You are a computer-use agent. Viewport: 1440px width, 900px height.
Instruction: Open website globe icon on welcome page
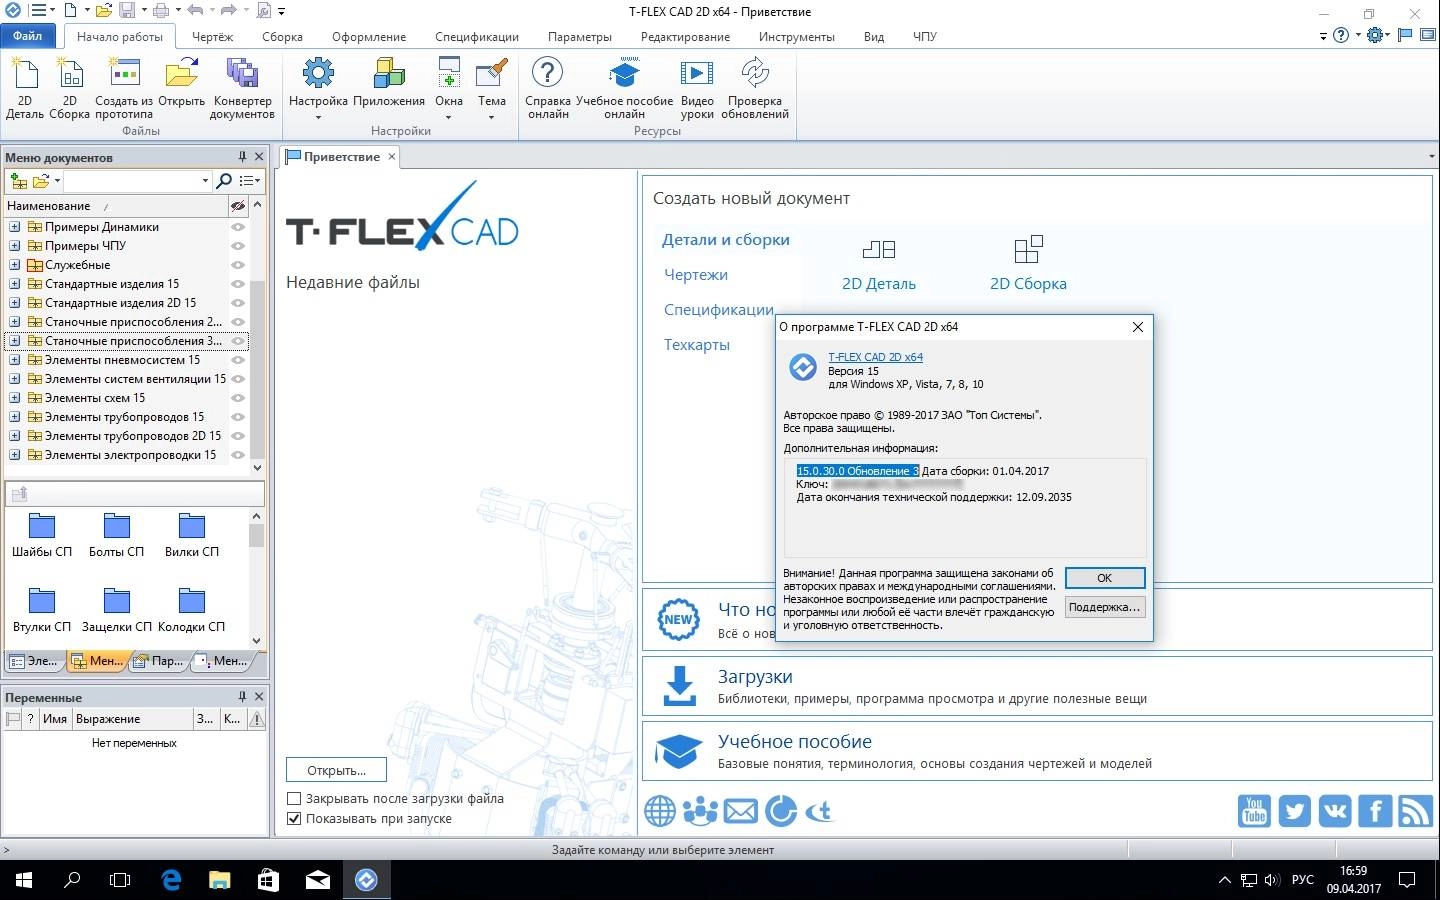point(660,811)
